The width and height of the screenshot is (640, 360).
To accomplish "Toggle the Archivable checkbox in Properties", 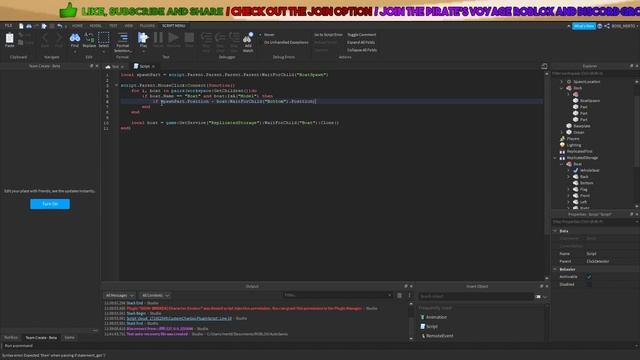I will click(589, 277).
